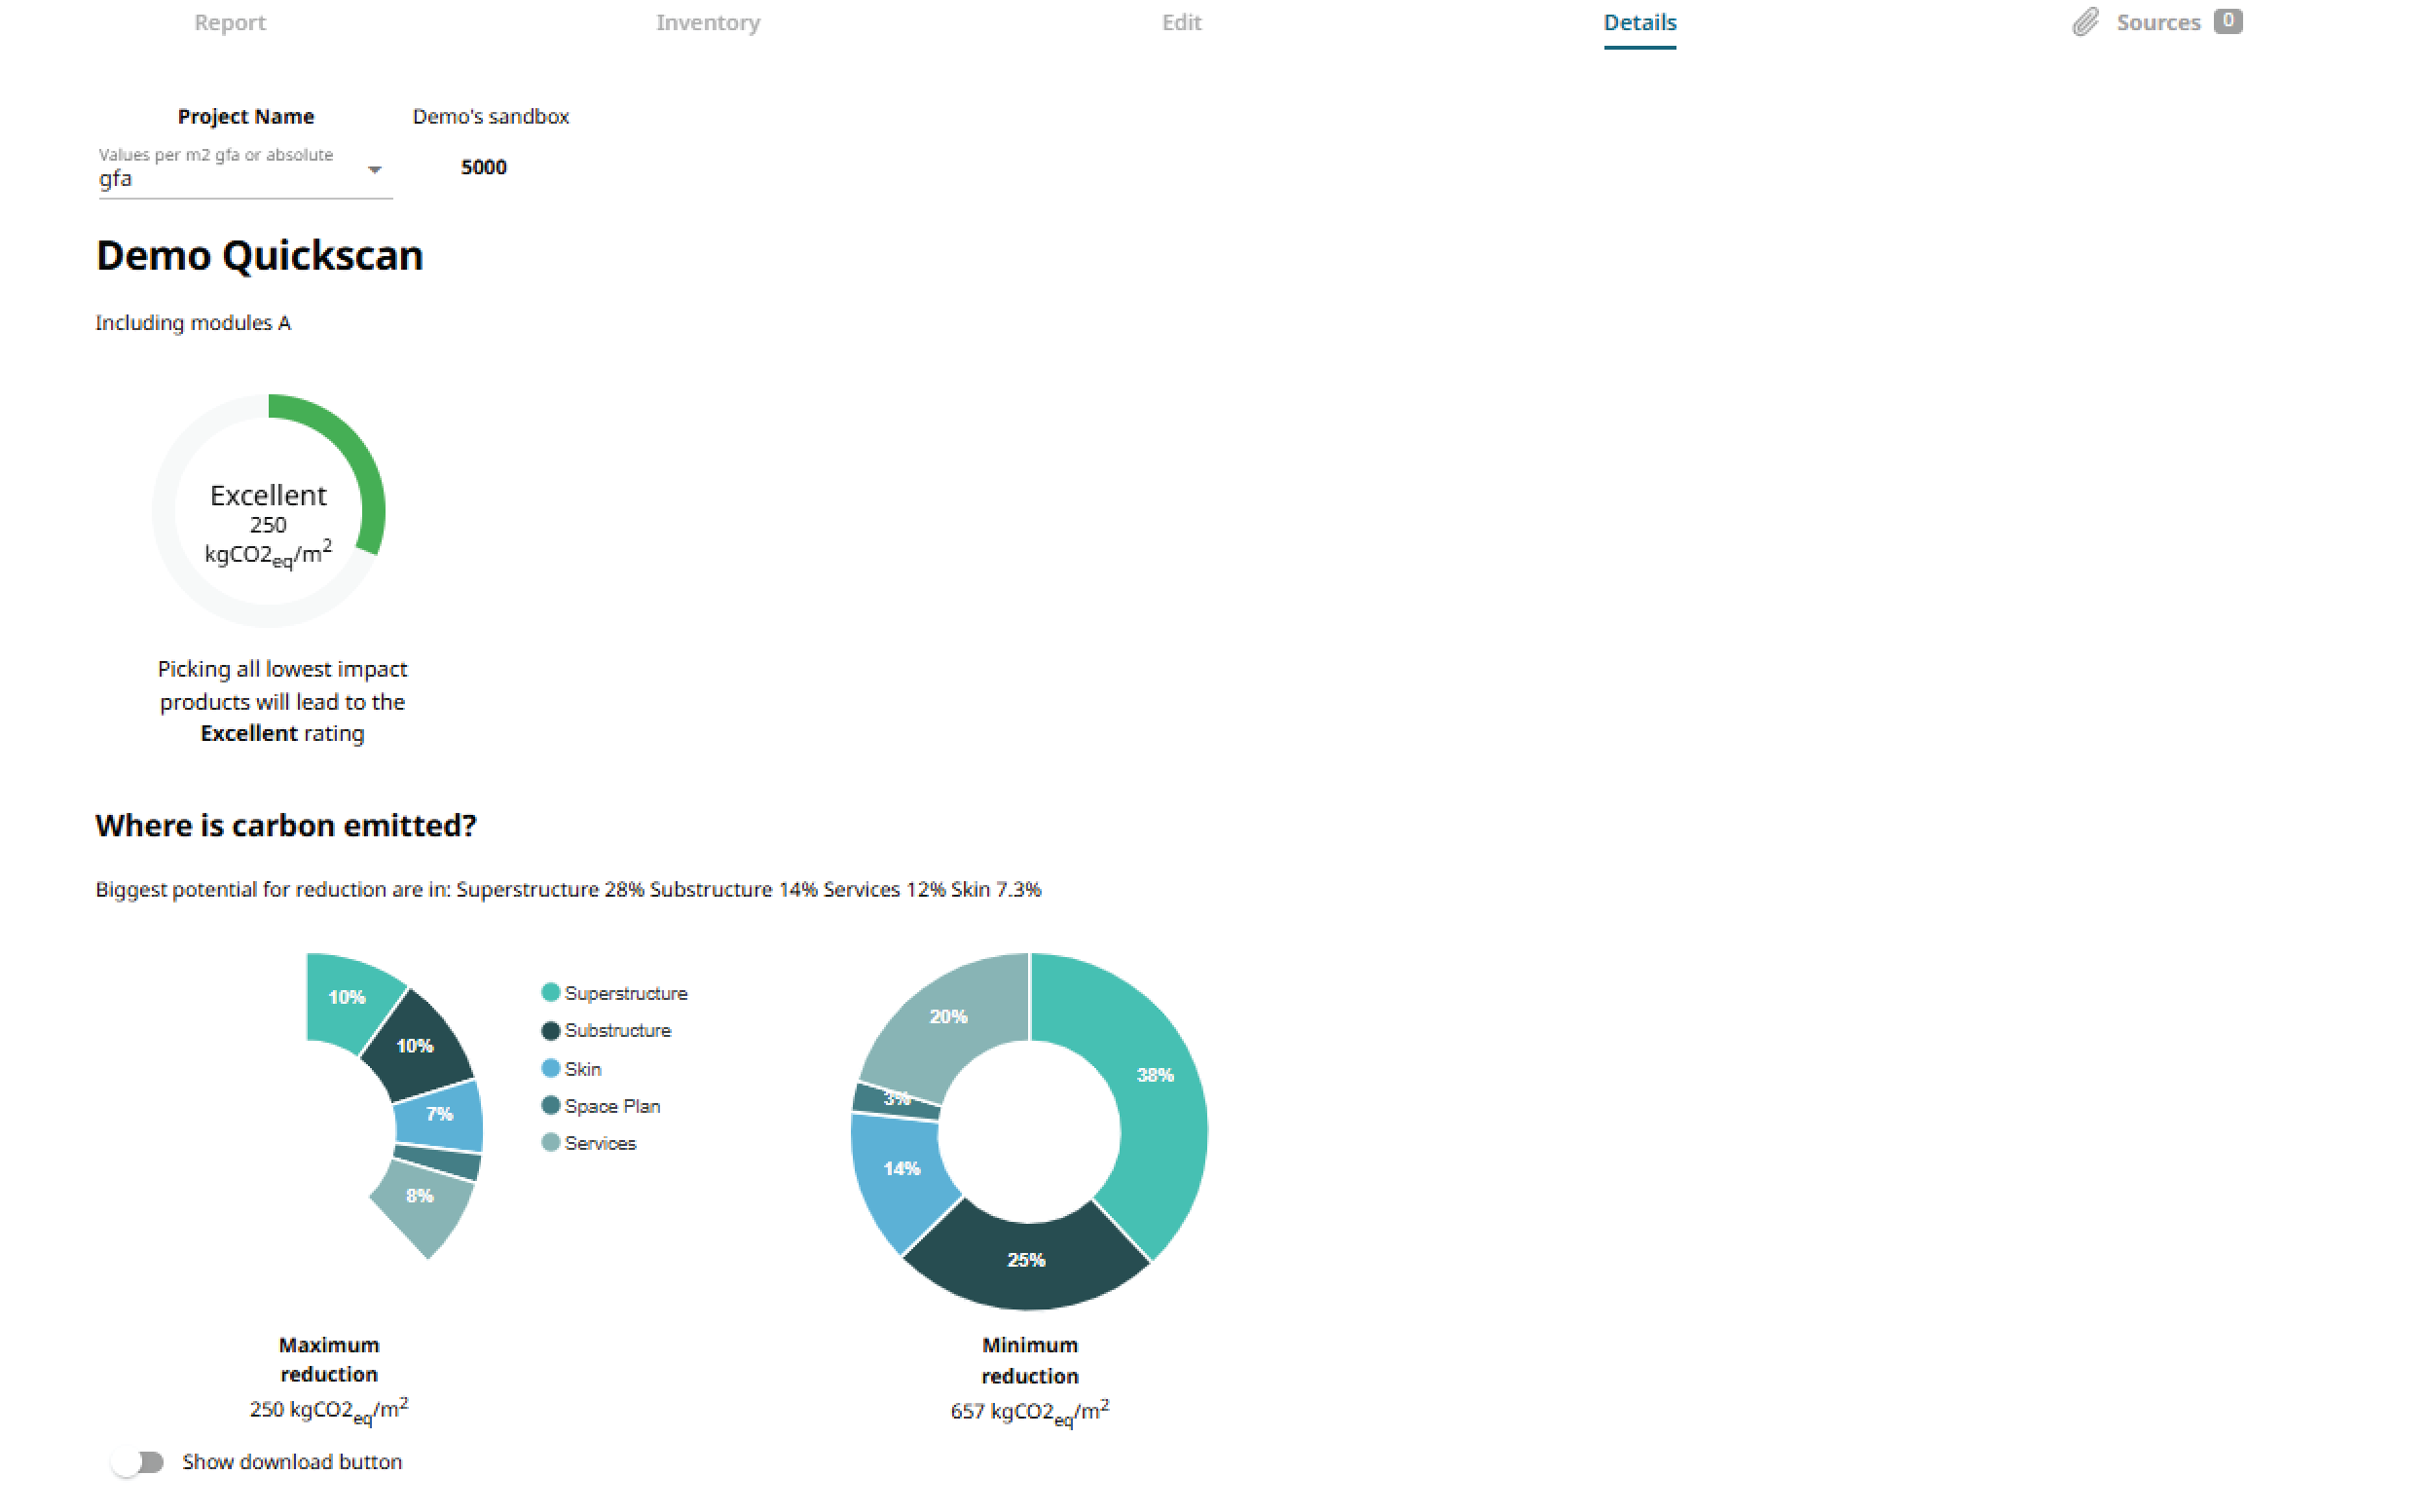Click the Sources count badge
This screenshot has width=2431, height=1512.
click(2228, 20)
